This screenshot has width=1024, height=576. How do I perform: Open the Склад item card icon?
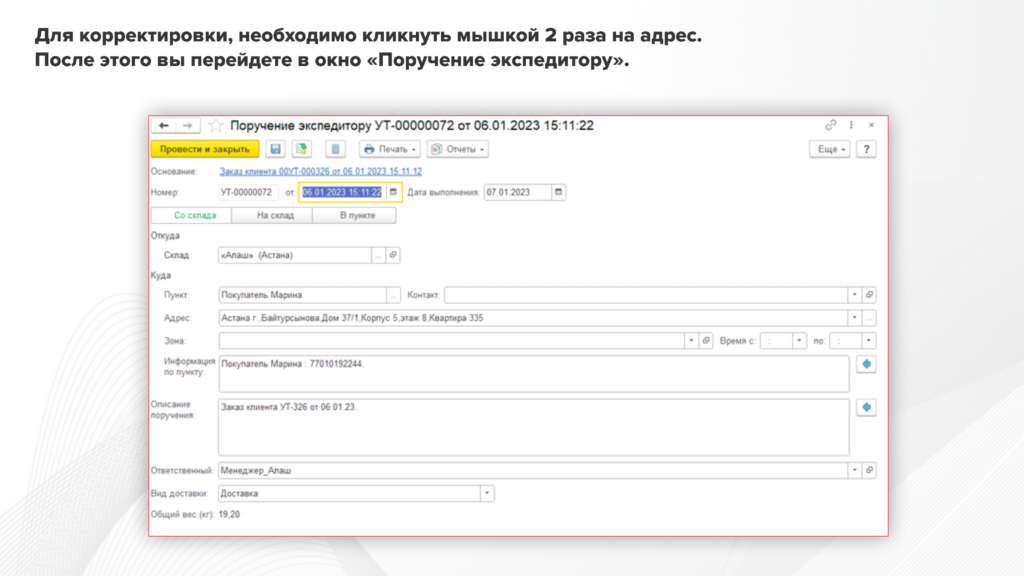pyautogui.click(x=393, y=255)
